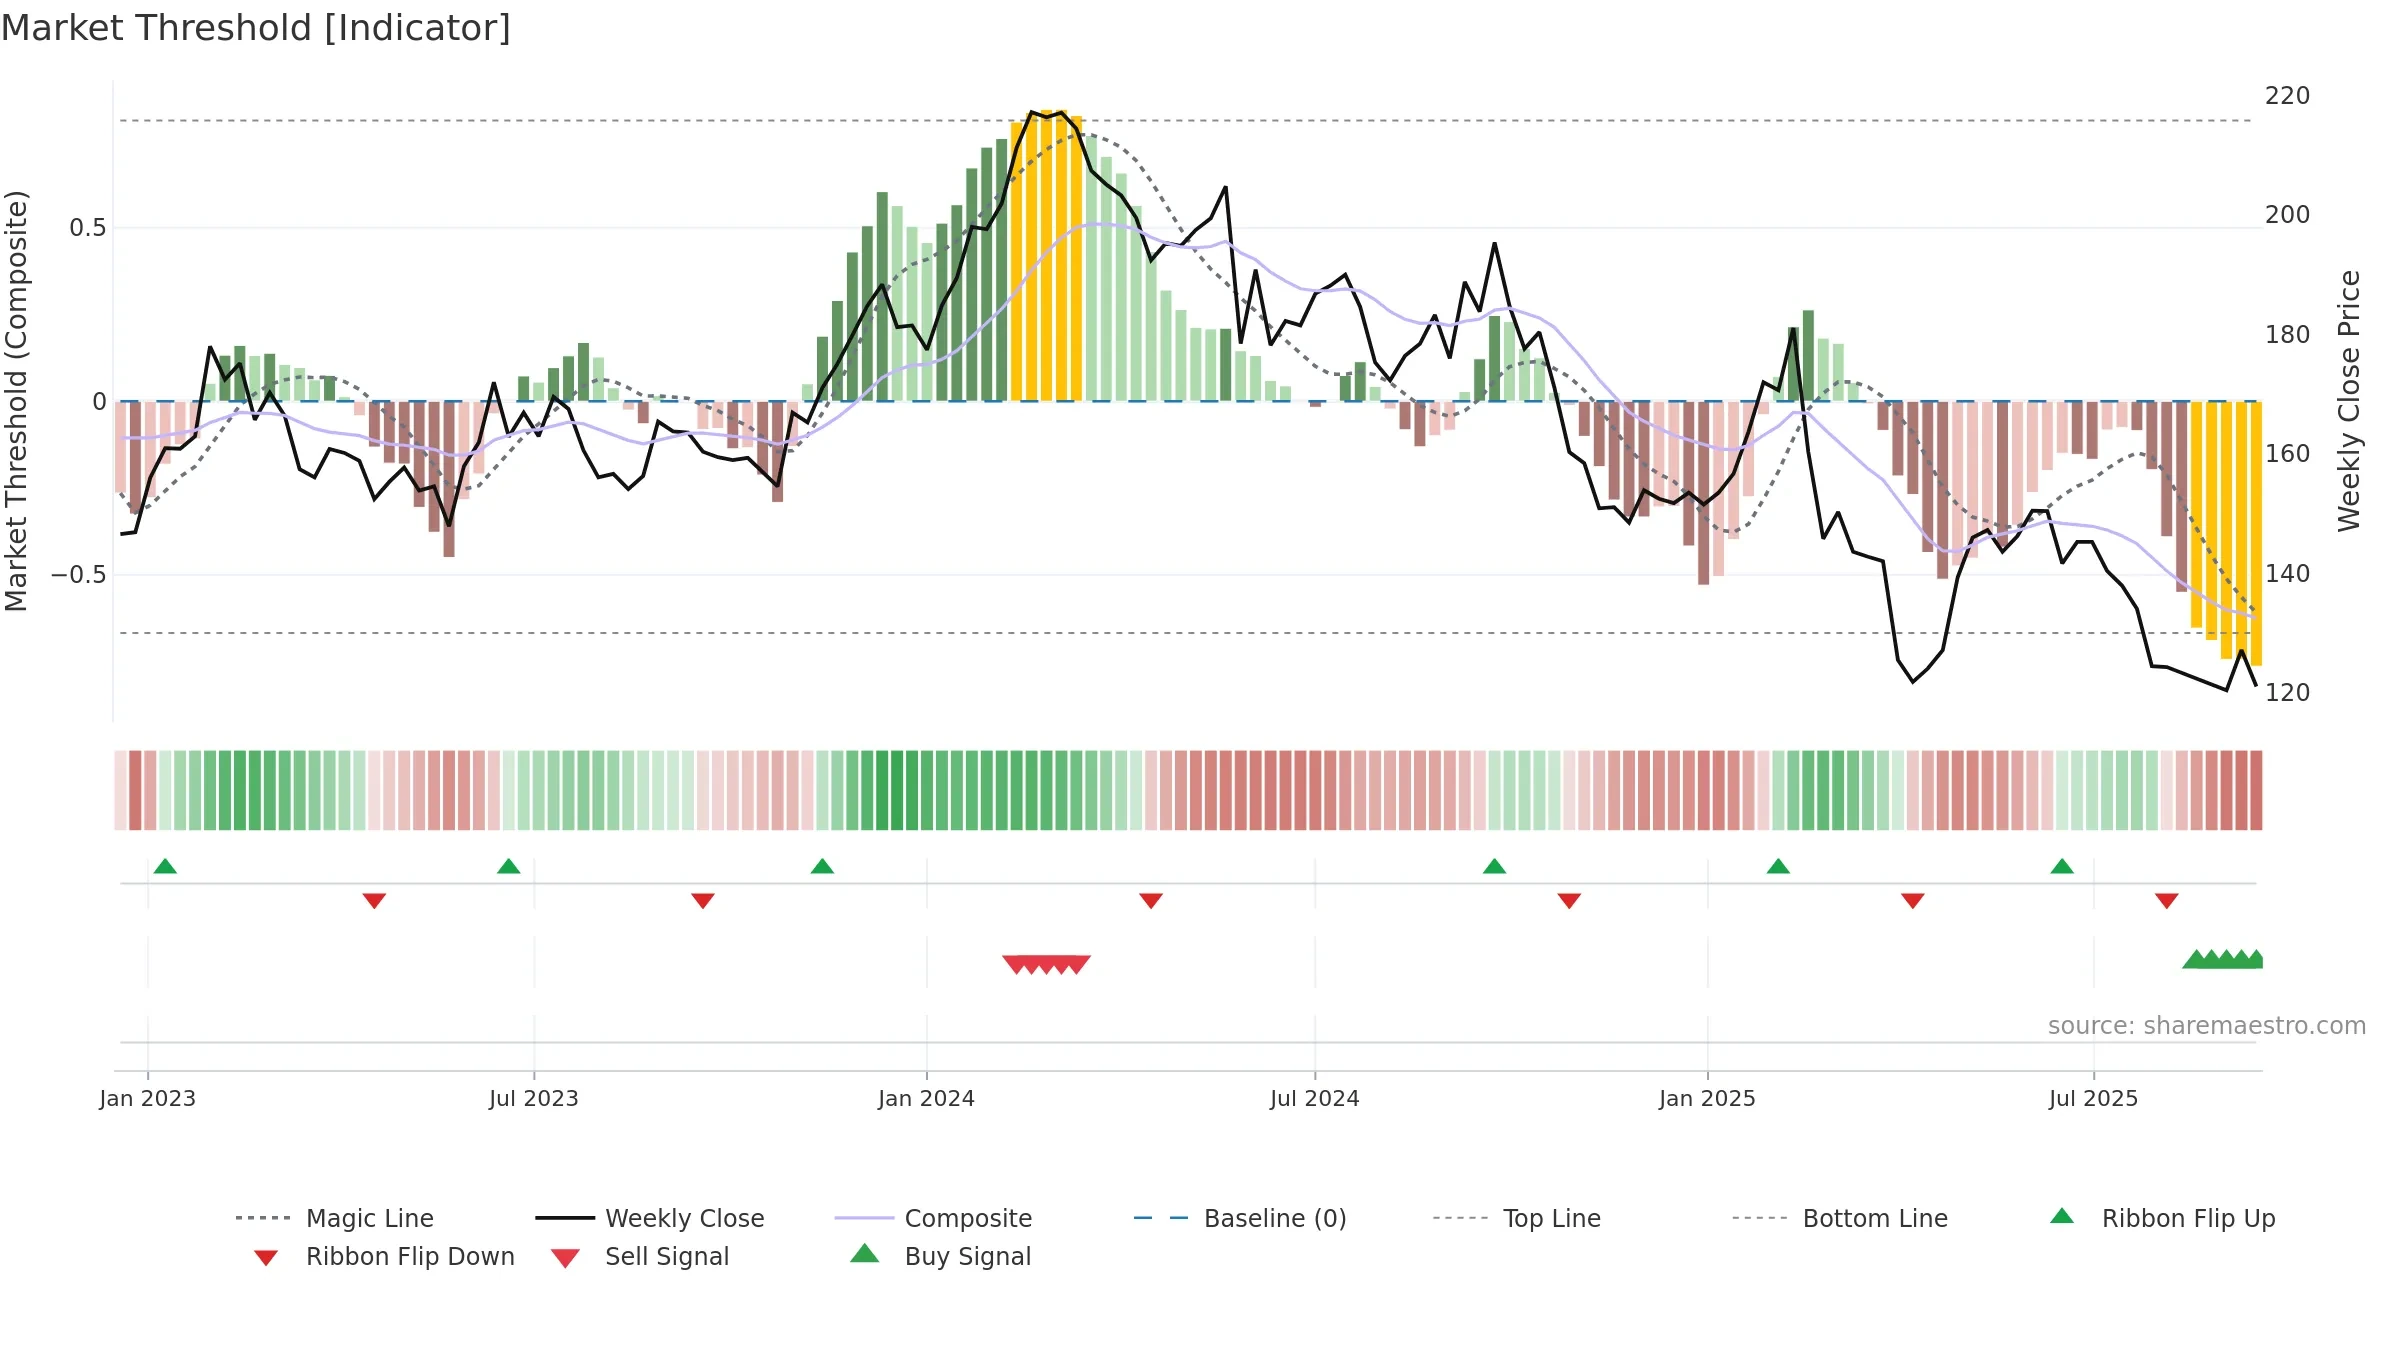Click the Jul 2025 x-axis label
The height and width of the screenshot is (1350, 2400).
tap(2094, 1098)
